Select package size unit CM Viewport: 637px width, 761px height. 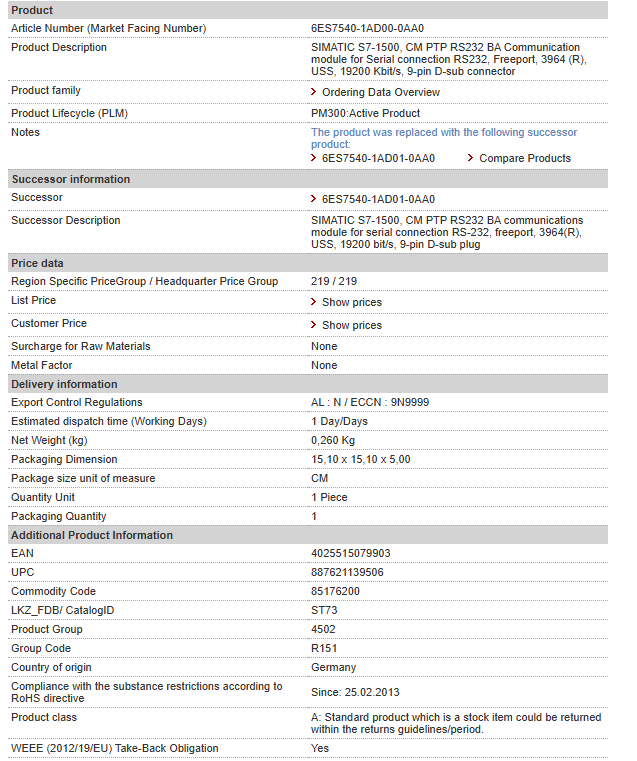[x=319, y=478]
